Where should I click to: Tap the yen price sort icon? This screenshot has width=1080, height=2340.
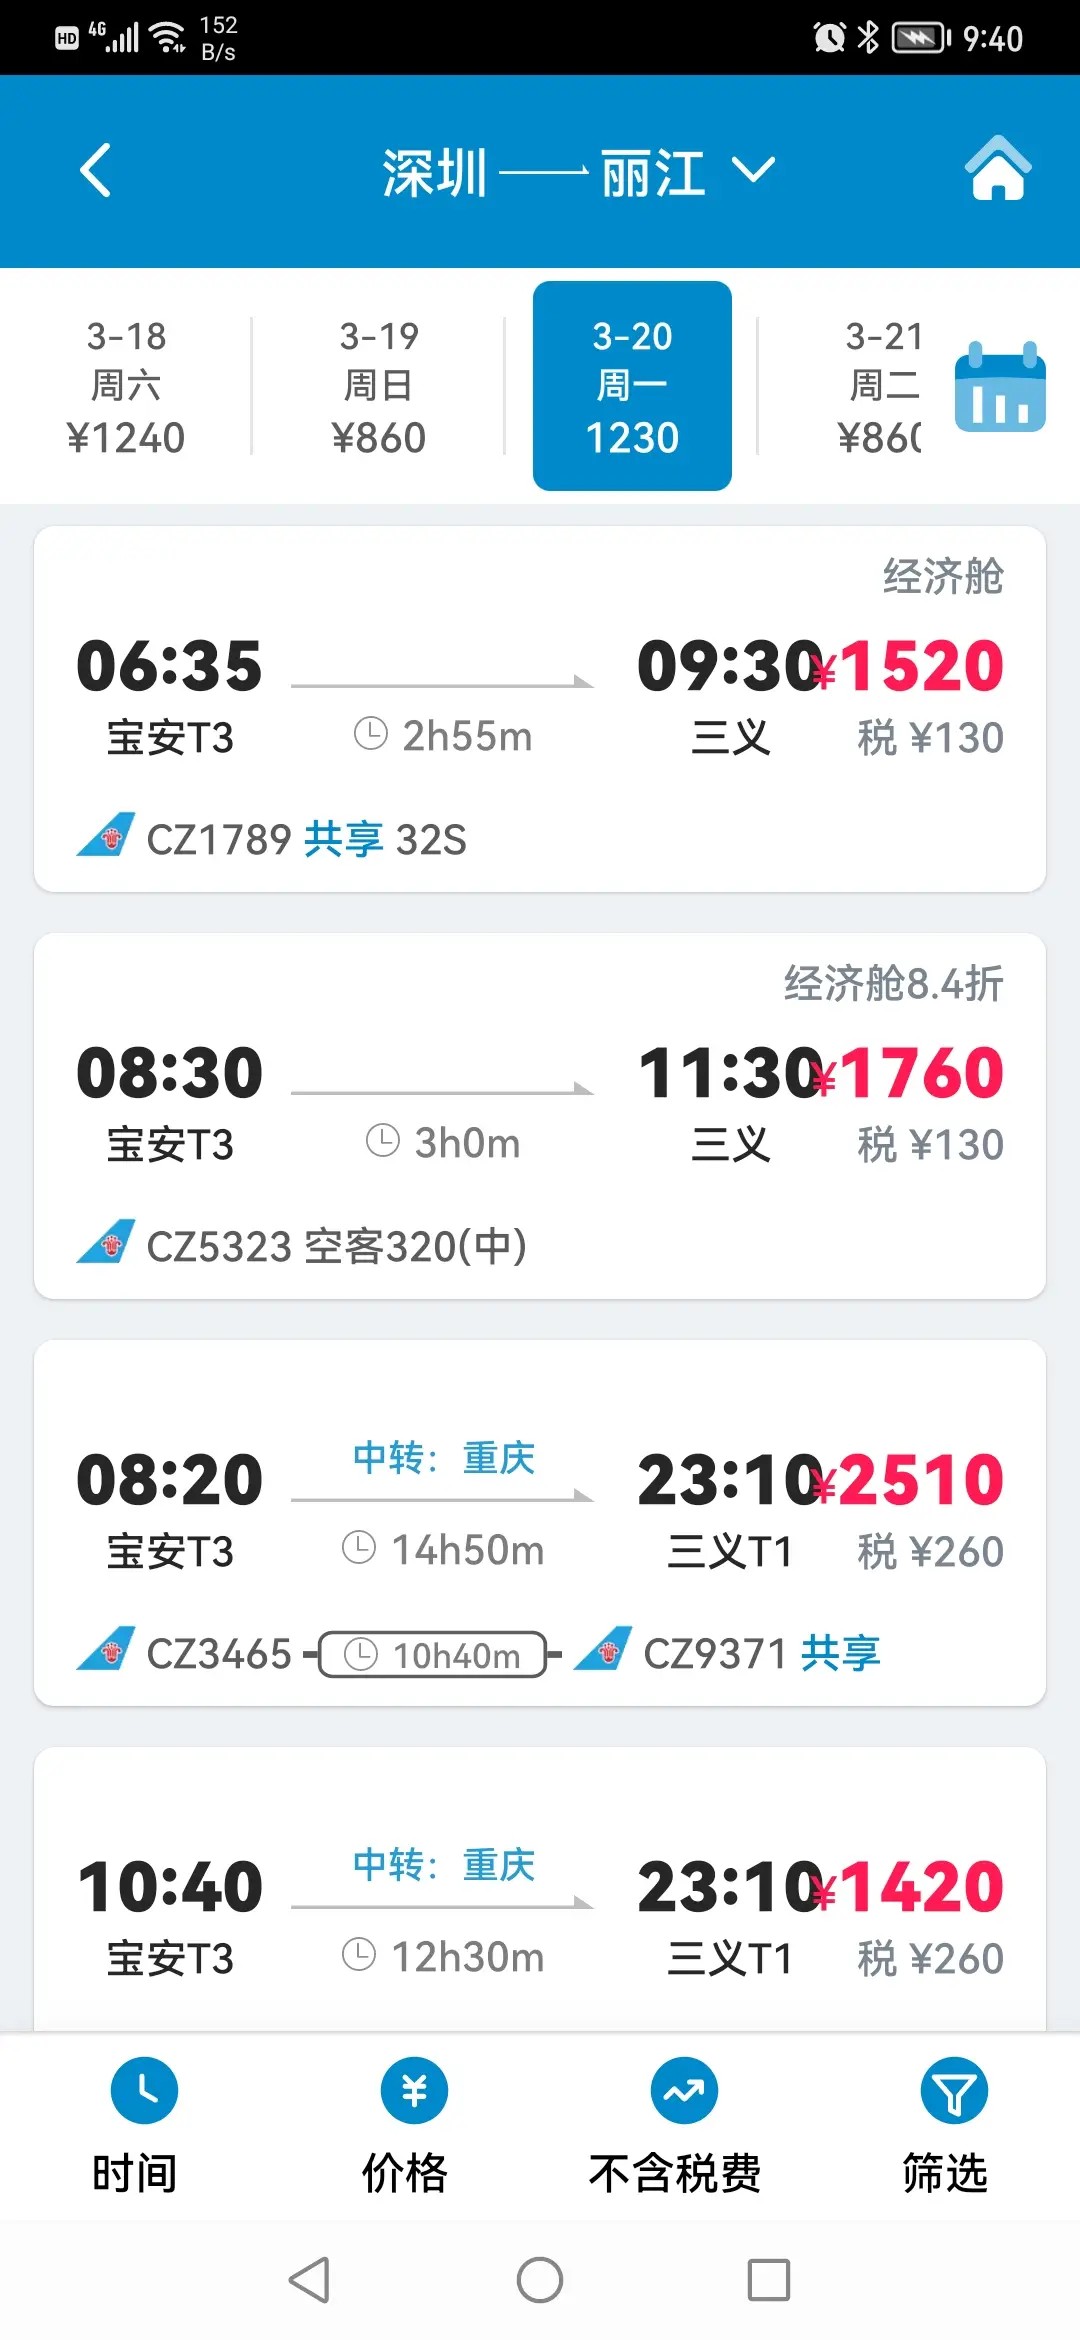coord(414,2090)
